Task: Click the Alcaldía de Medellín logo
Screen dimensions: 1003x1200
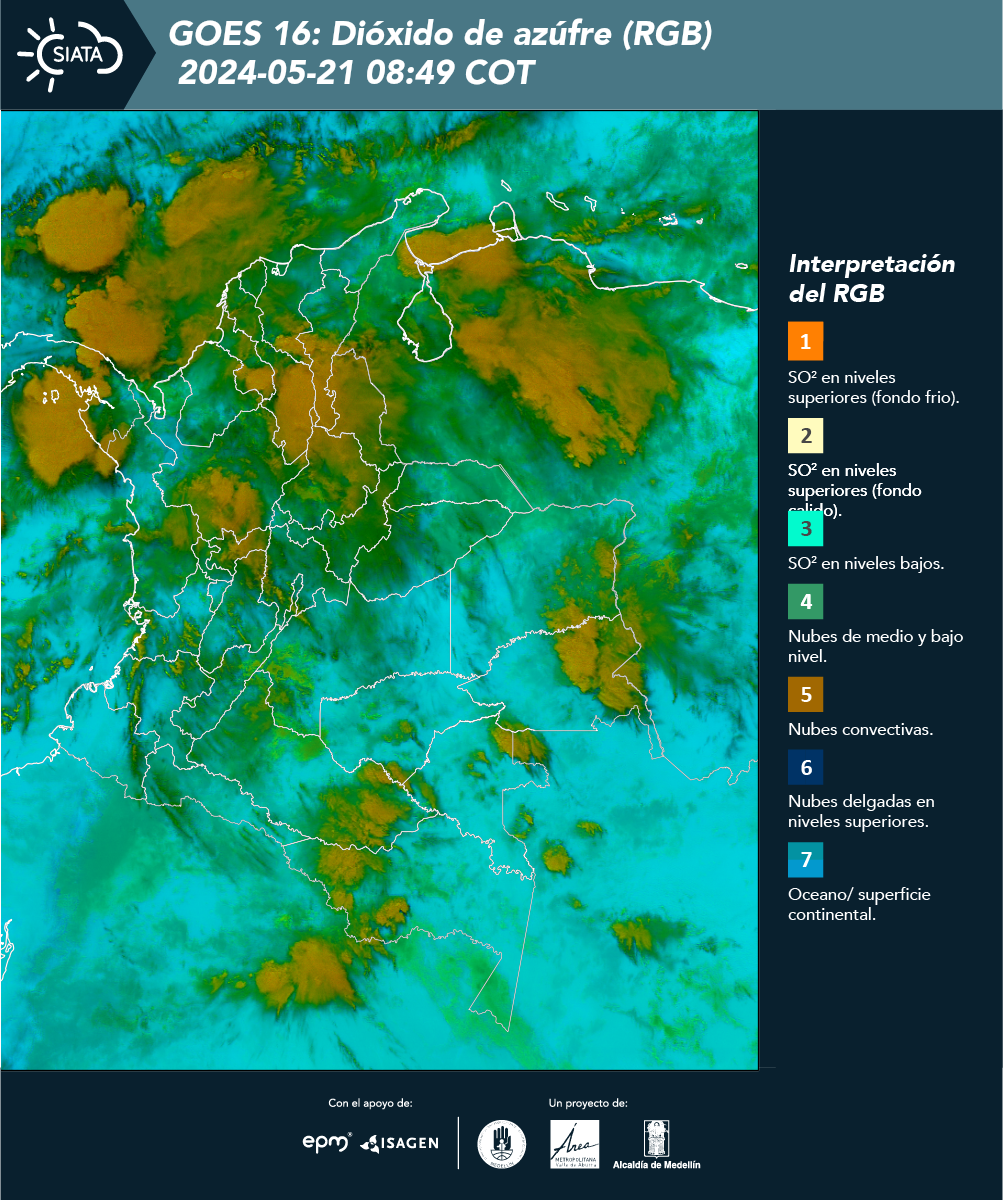Action: [x=657, y=1144]
